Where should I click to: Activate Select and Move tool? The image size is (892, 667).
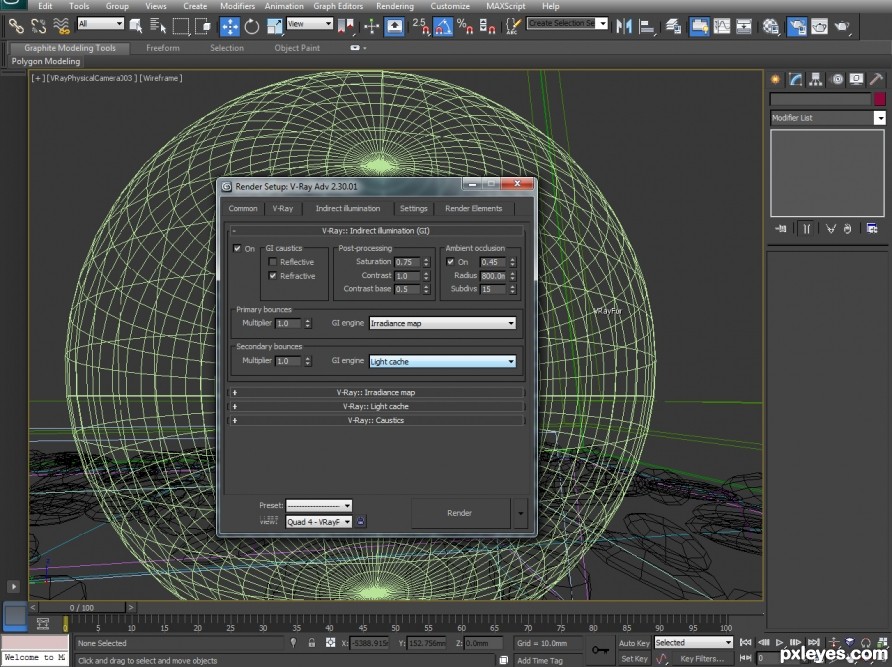coord(230,26)
